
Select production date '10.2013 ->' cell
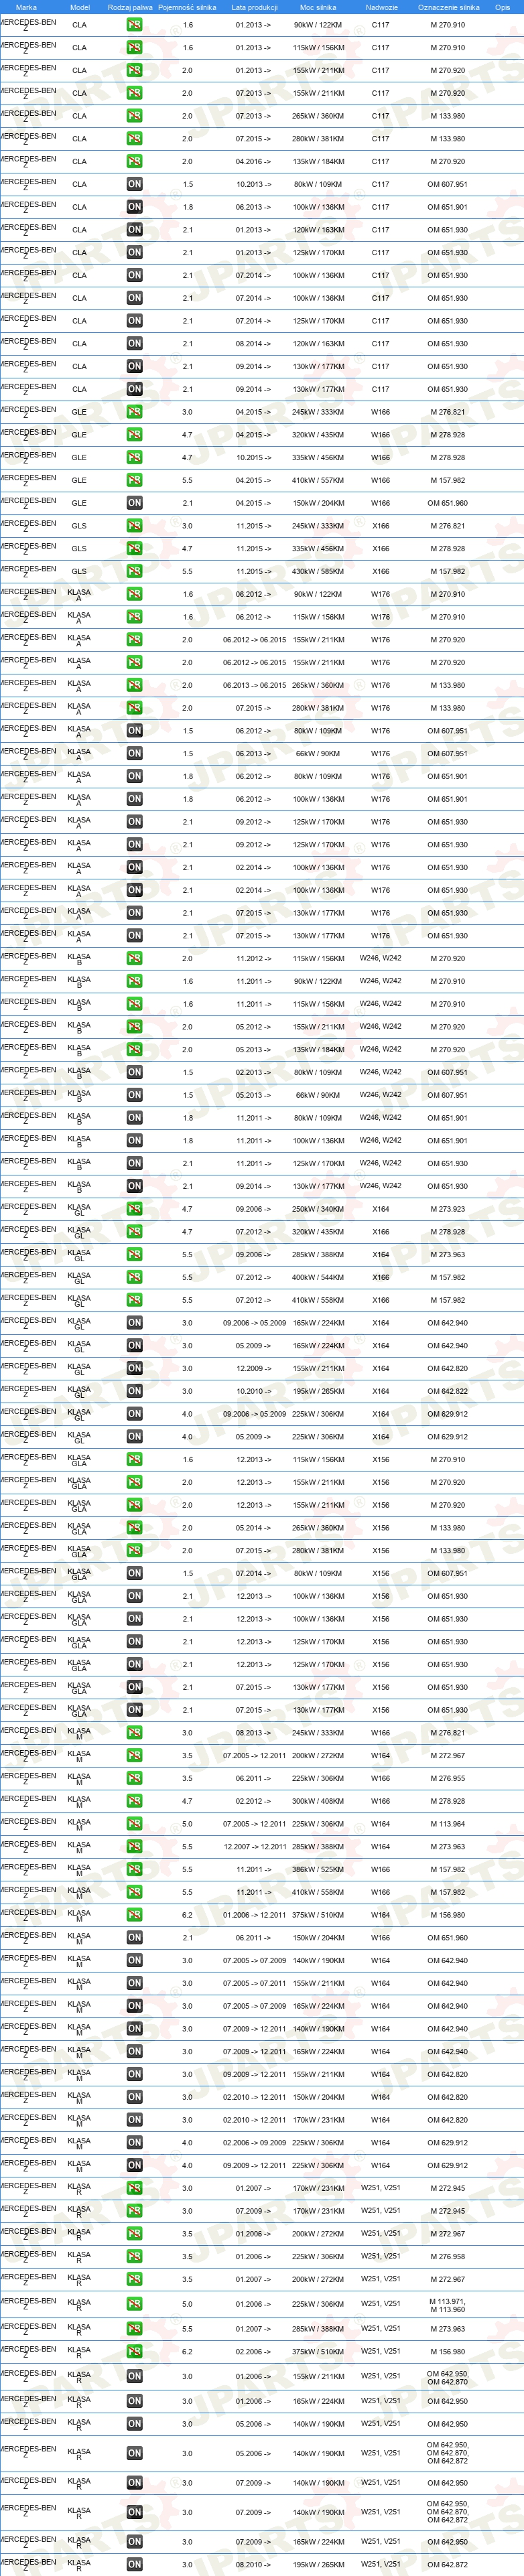coord(253,184)
